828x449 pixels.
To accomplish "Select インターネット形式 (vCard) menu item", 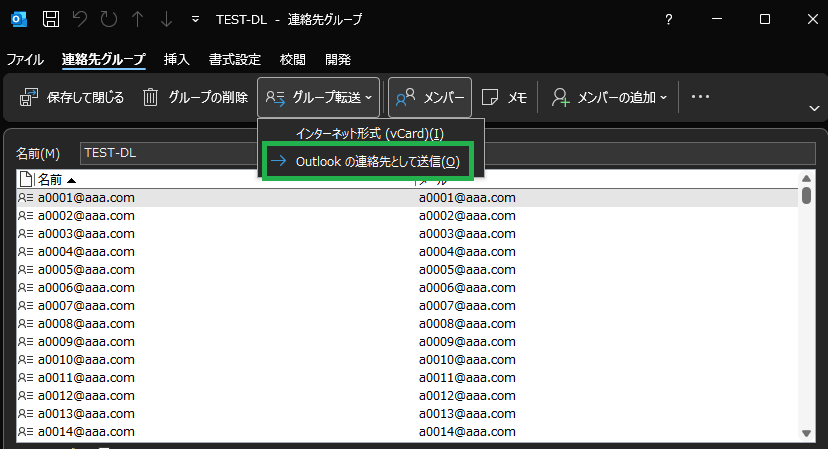I will (x=370, y=134).
